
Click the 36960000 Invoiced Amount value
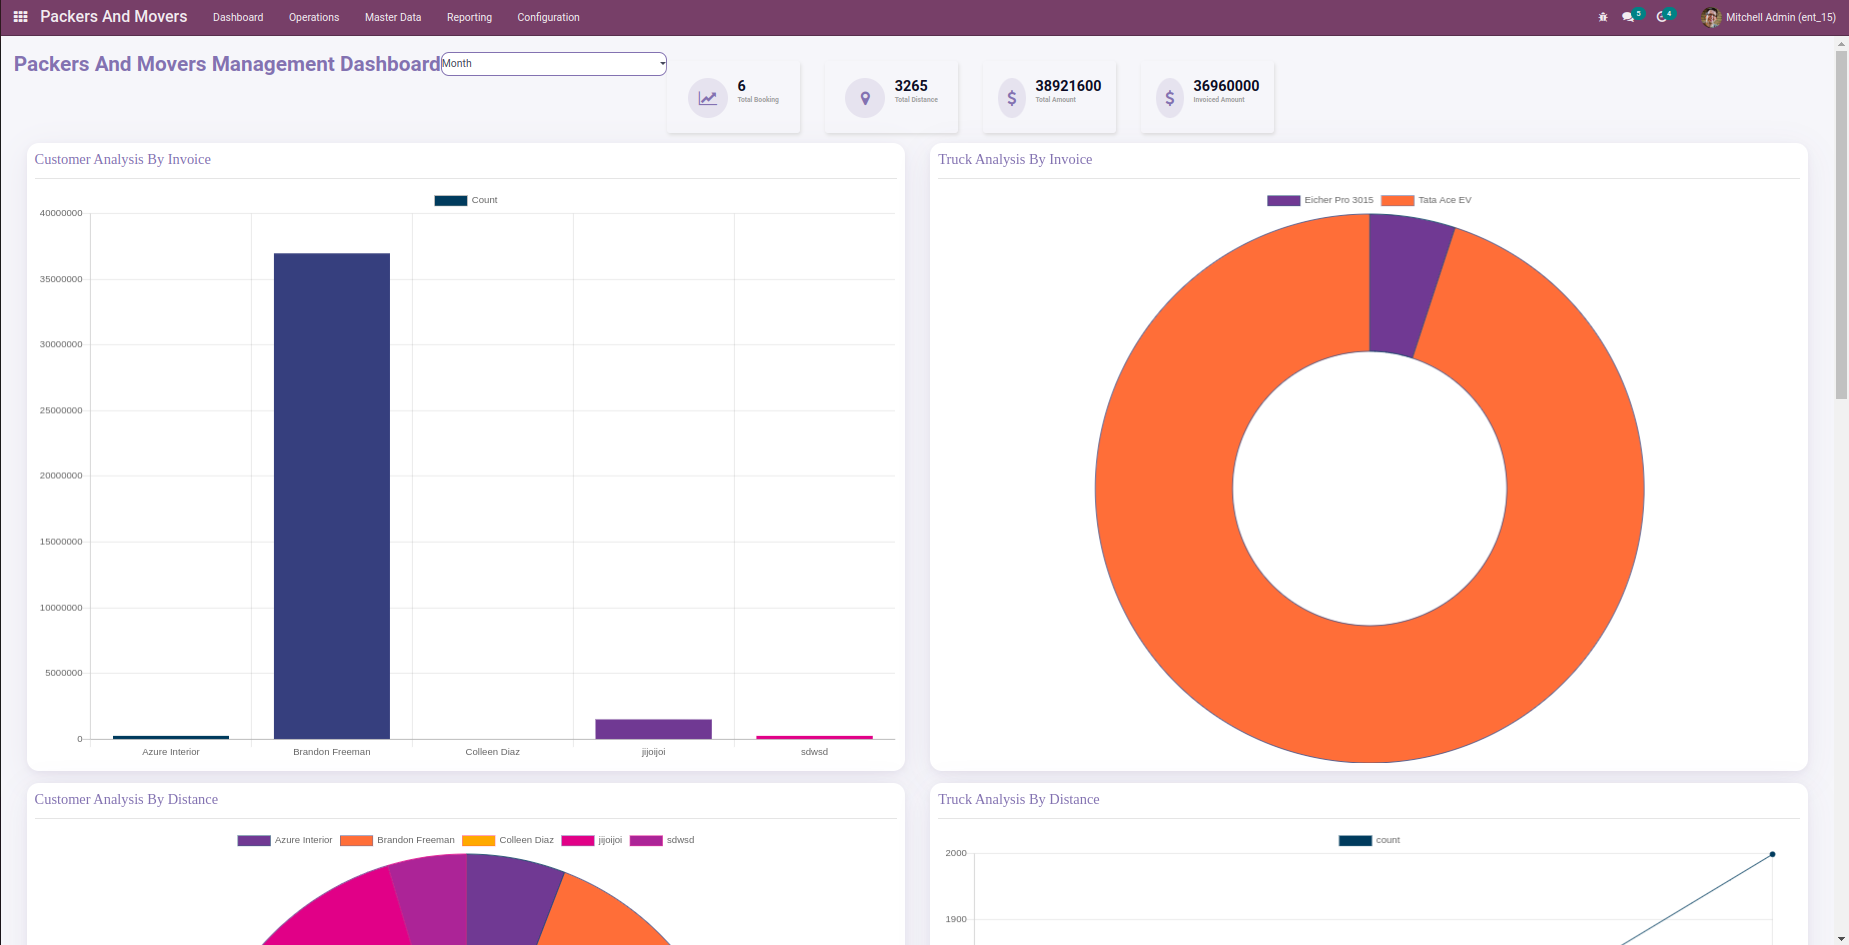coord(1226,86)
